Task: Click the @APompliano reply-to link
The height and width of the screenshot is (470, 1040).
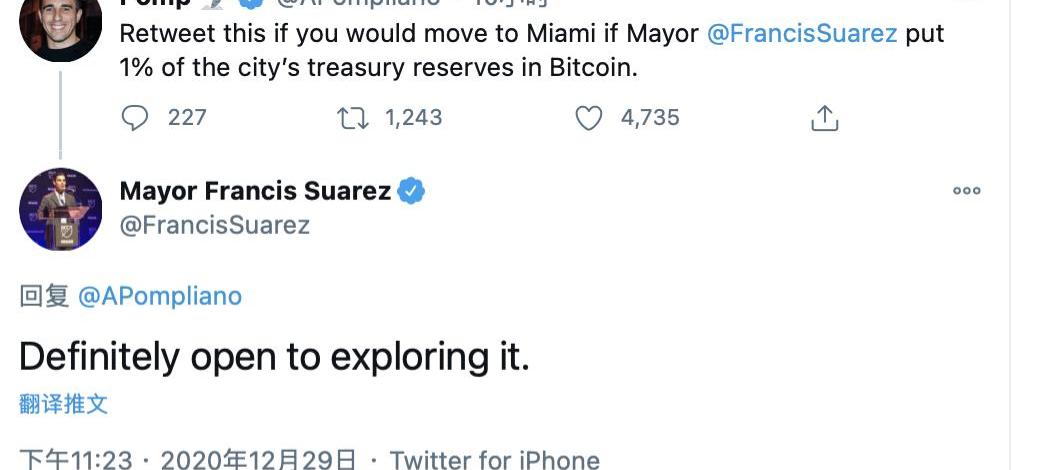Action: pos(159,296)
